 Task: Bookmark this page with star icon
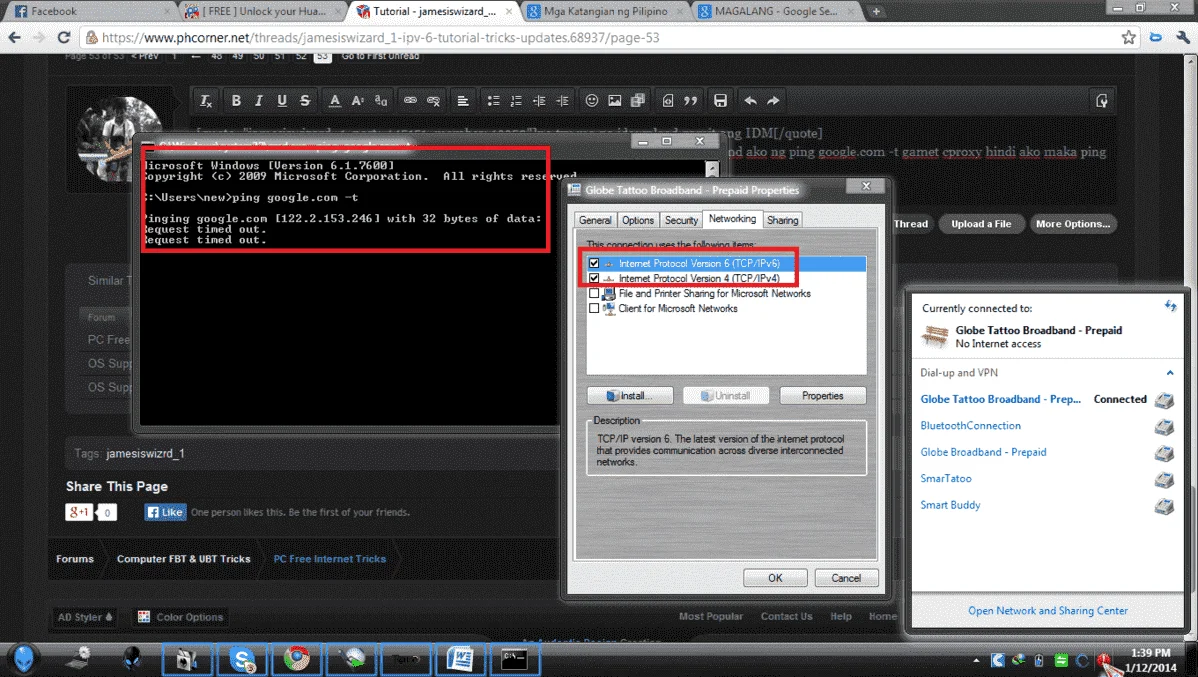1128,37
